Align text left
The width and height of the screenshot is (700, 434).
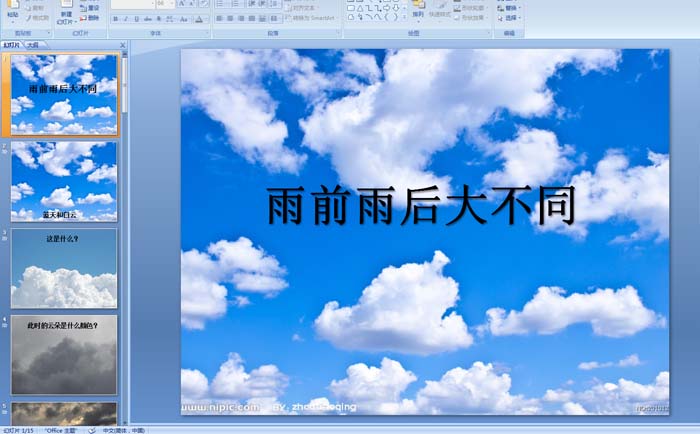tap(219, 19)
